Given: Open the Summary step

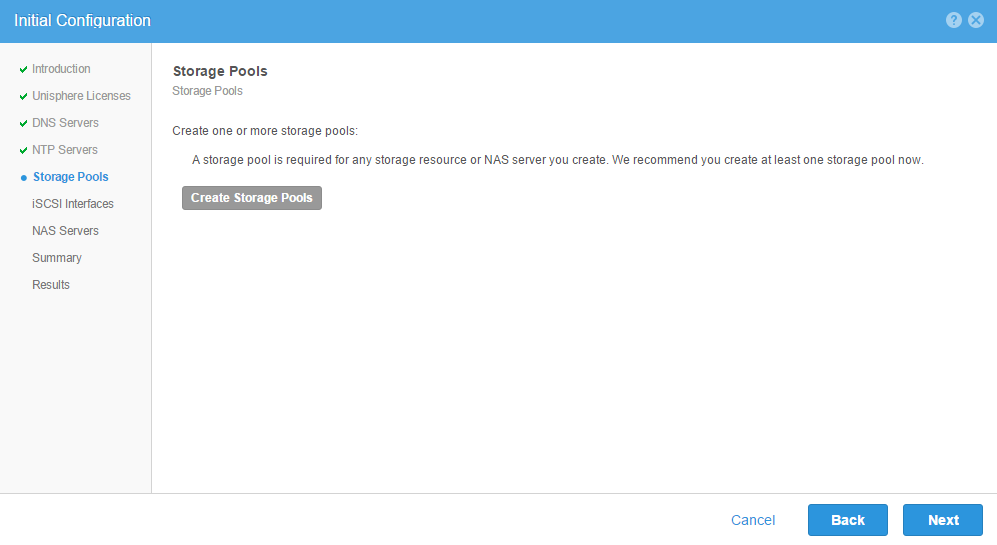Looking at the screenshot, I should 57,258.
